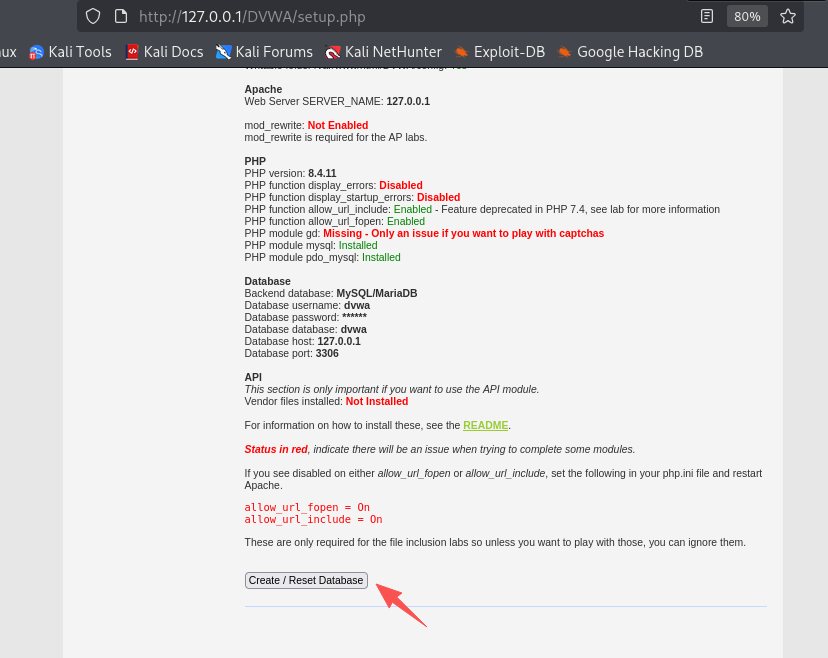Screen dimensions: 828x658
Task: Click PHP version value 8.4.11
Action: (x=322, y=173)
